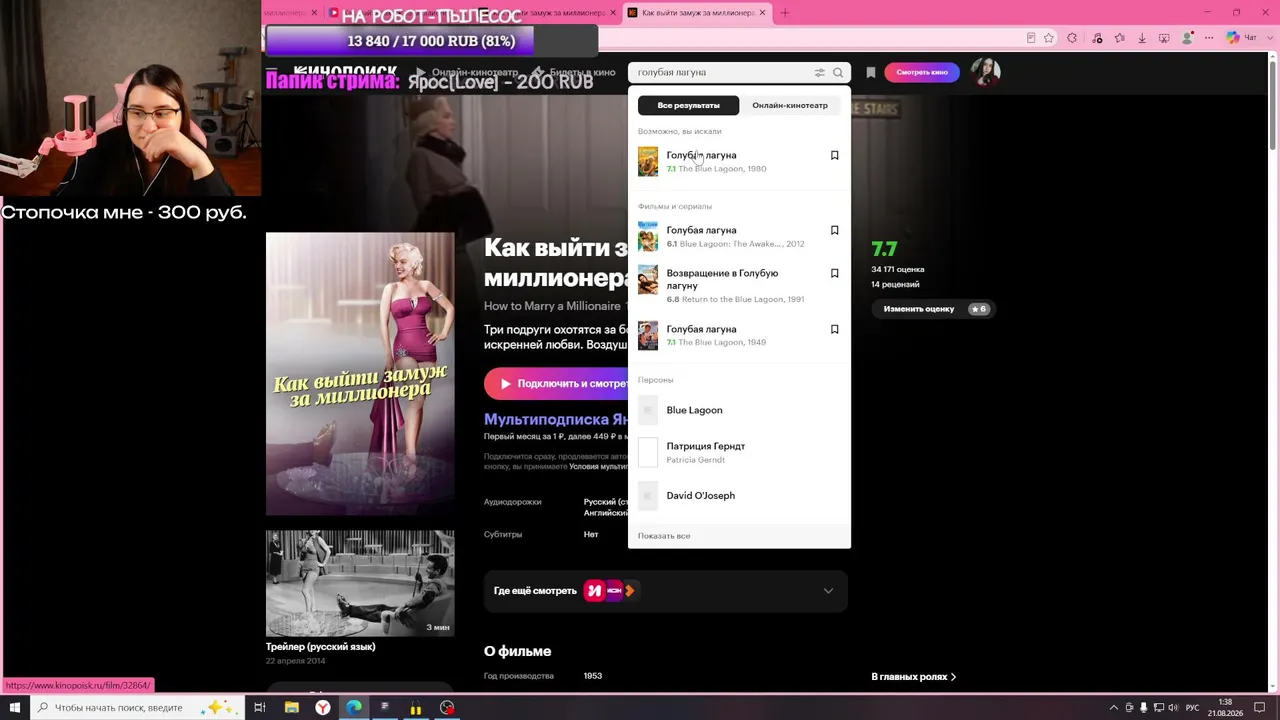Viewport: 1280px width, 720px height.
Task: Bookmark Возвращение в Голубую лагуну result
Action: [834, 273]
